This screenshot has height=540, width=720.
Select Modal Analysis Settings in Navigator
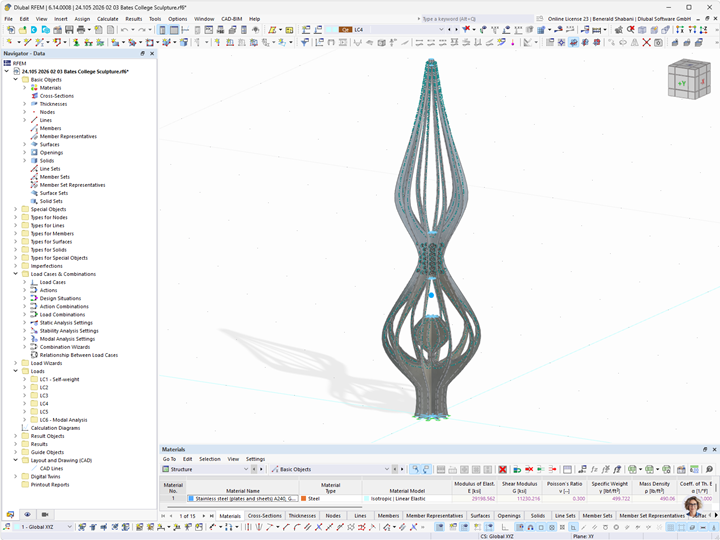click(x=67, y=339)
